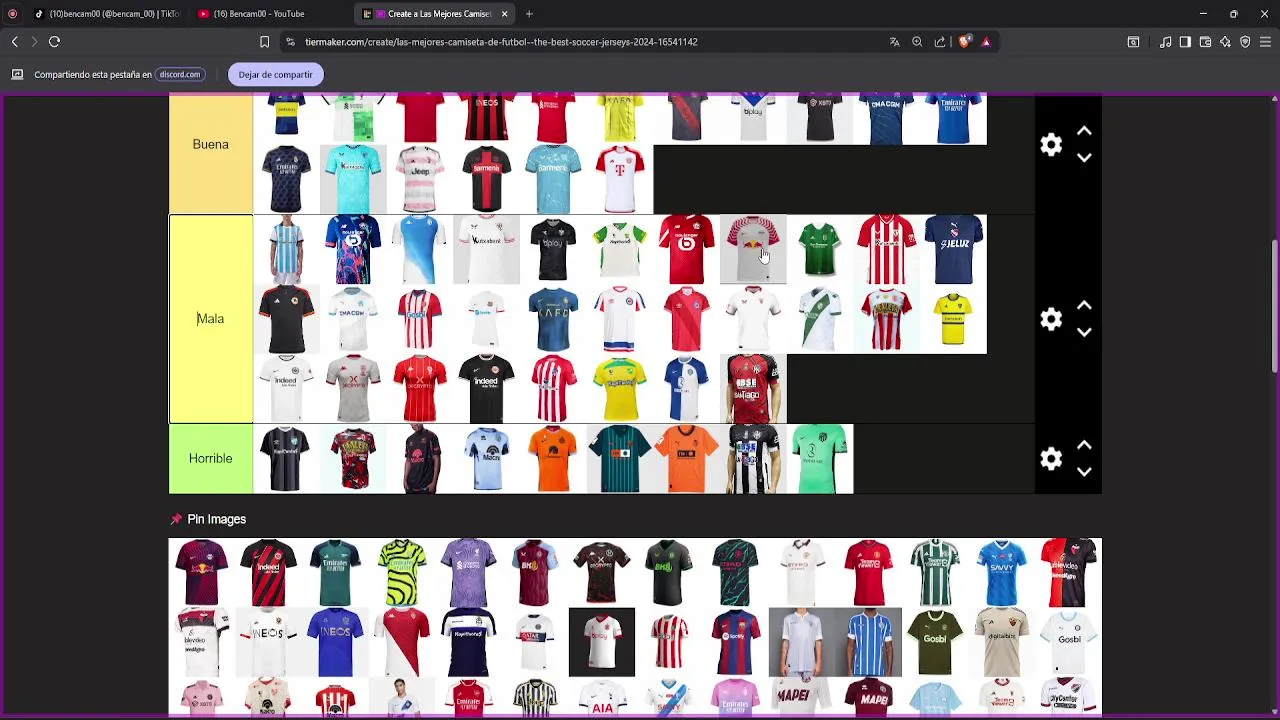
Task: Pick blue SAVVY jersey in image pool
Action: coord(1002,573)
